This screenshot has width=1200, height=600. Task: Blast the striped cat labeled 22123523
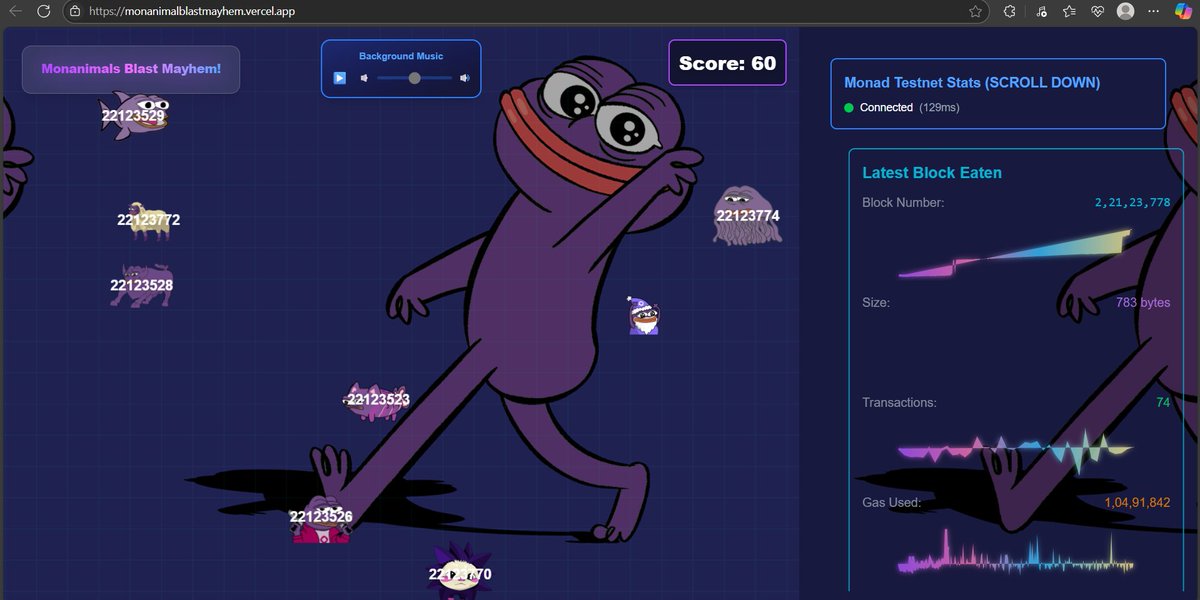(377, 400)
